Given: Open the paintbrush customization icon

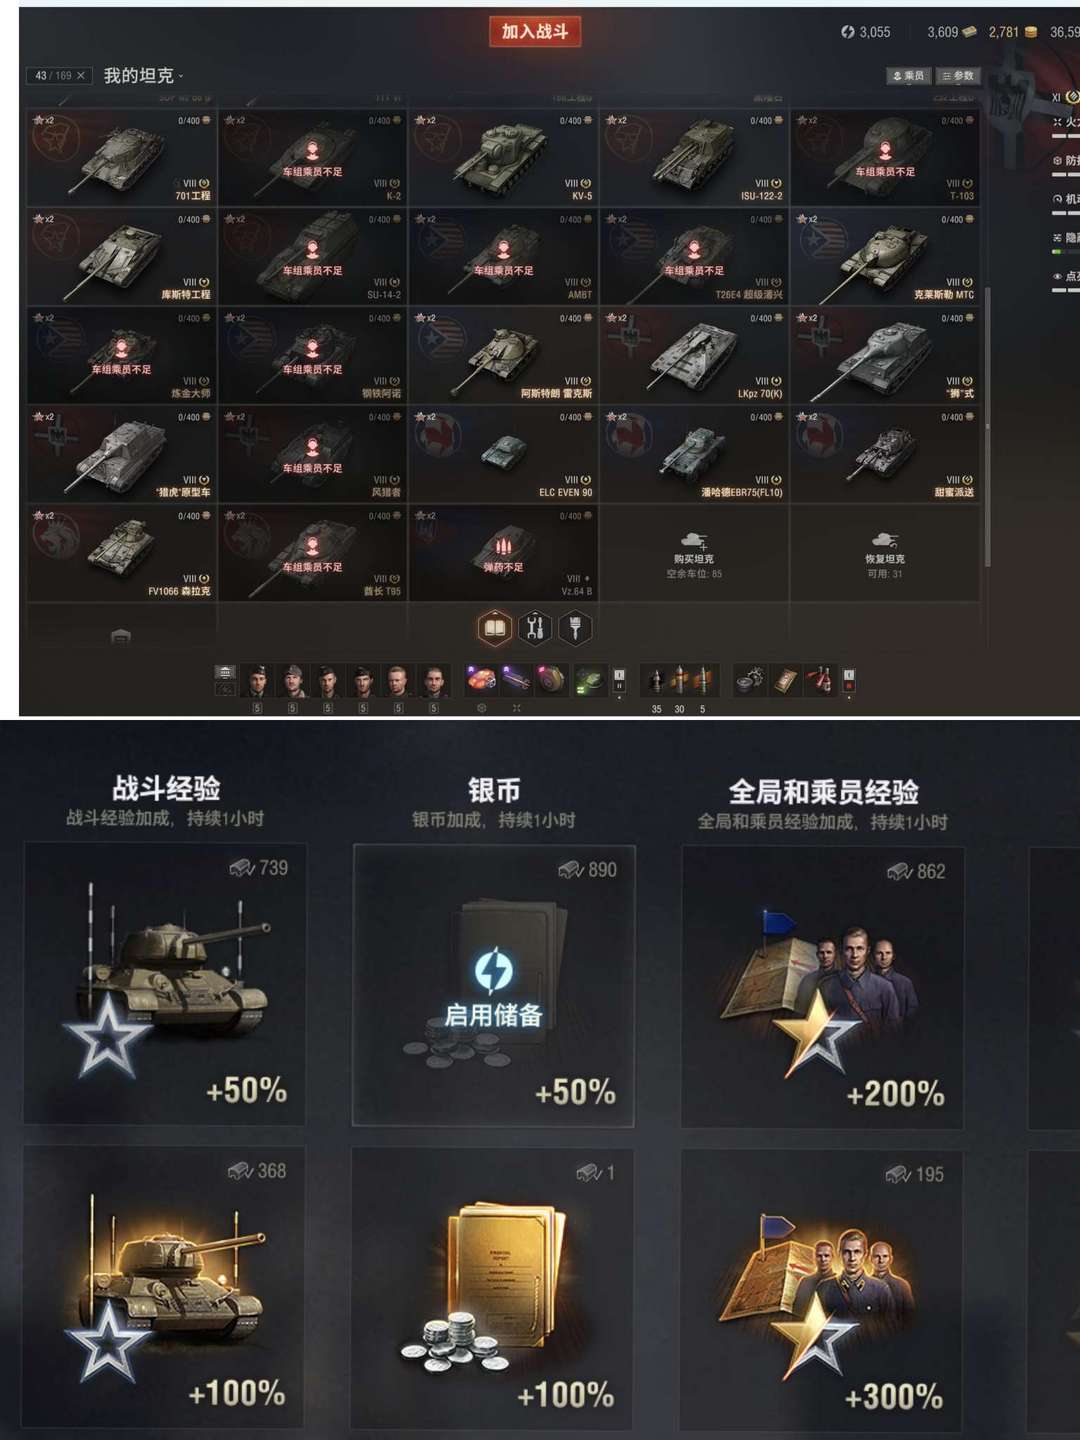Looking at the screenshot, I should tap(575, 628).
